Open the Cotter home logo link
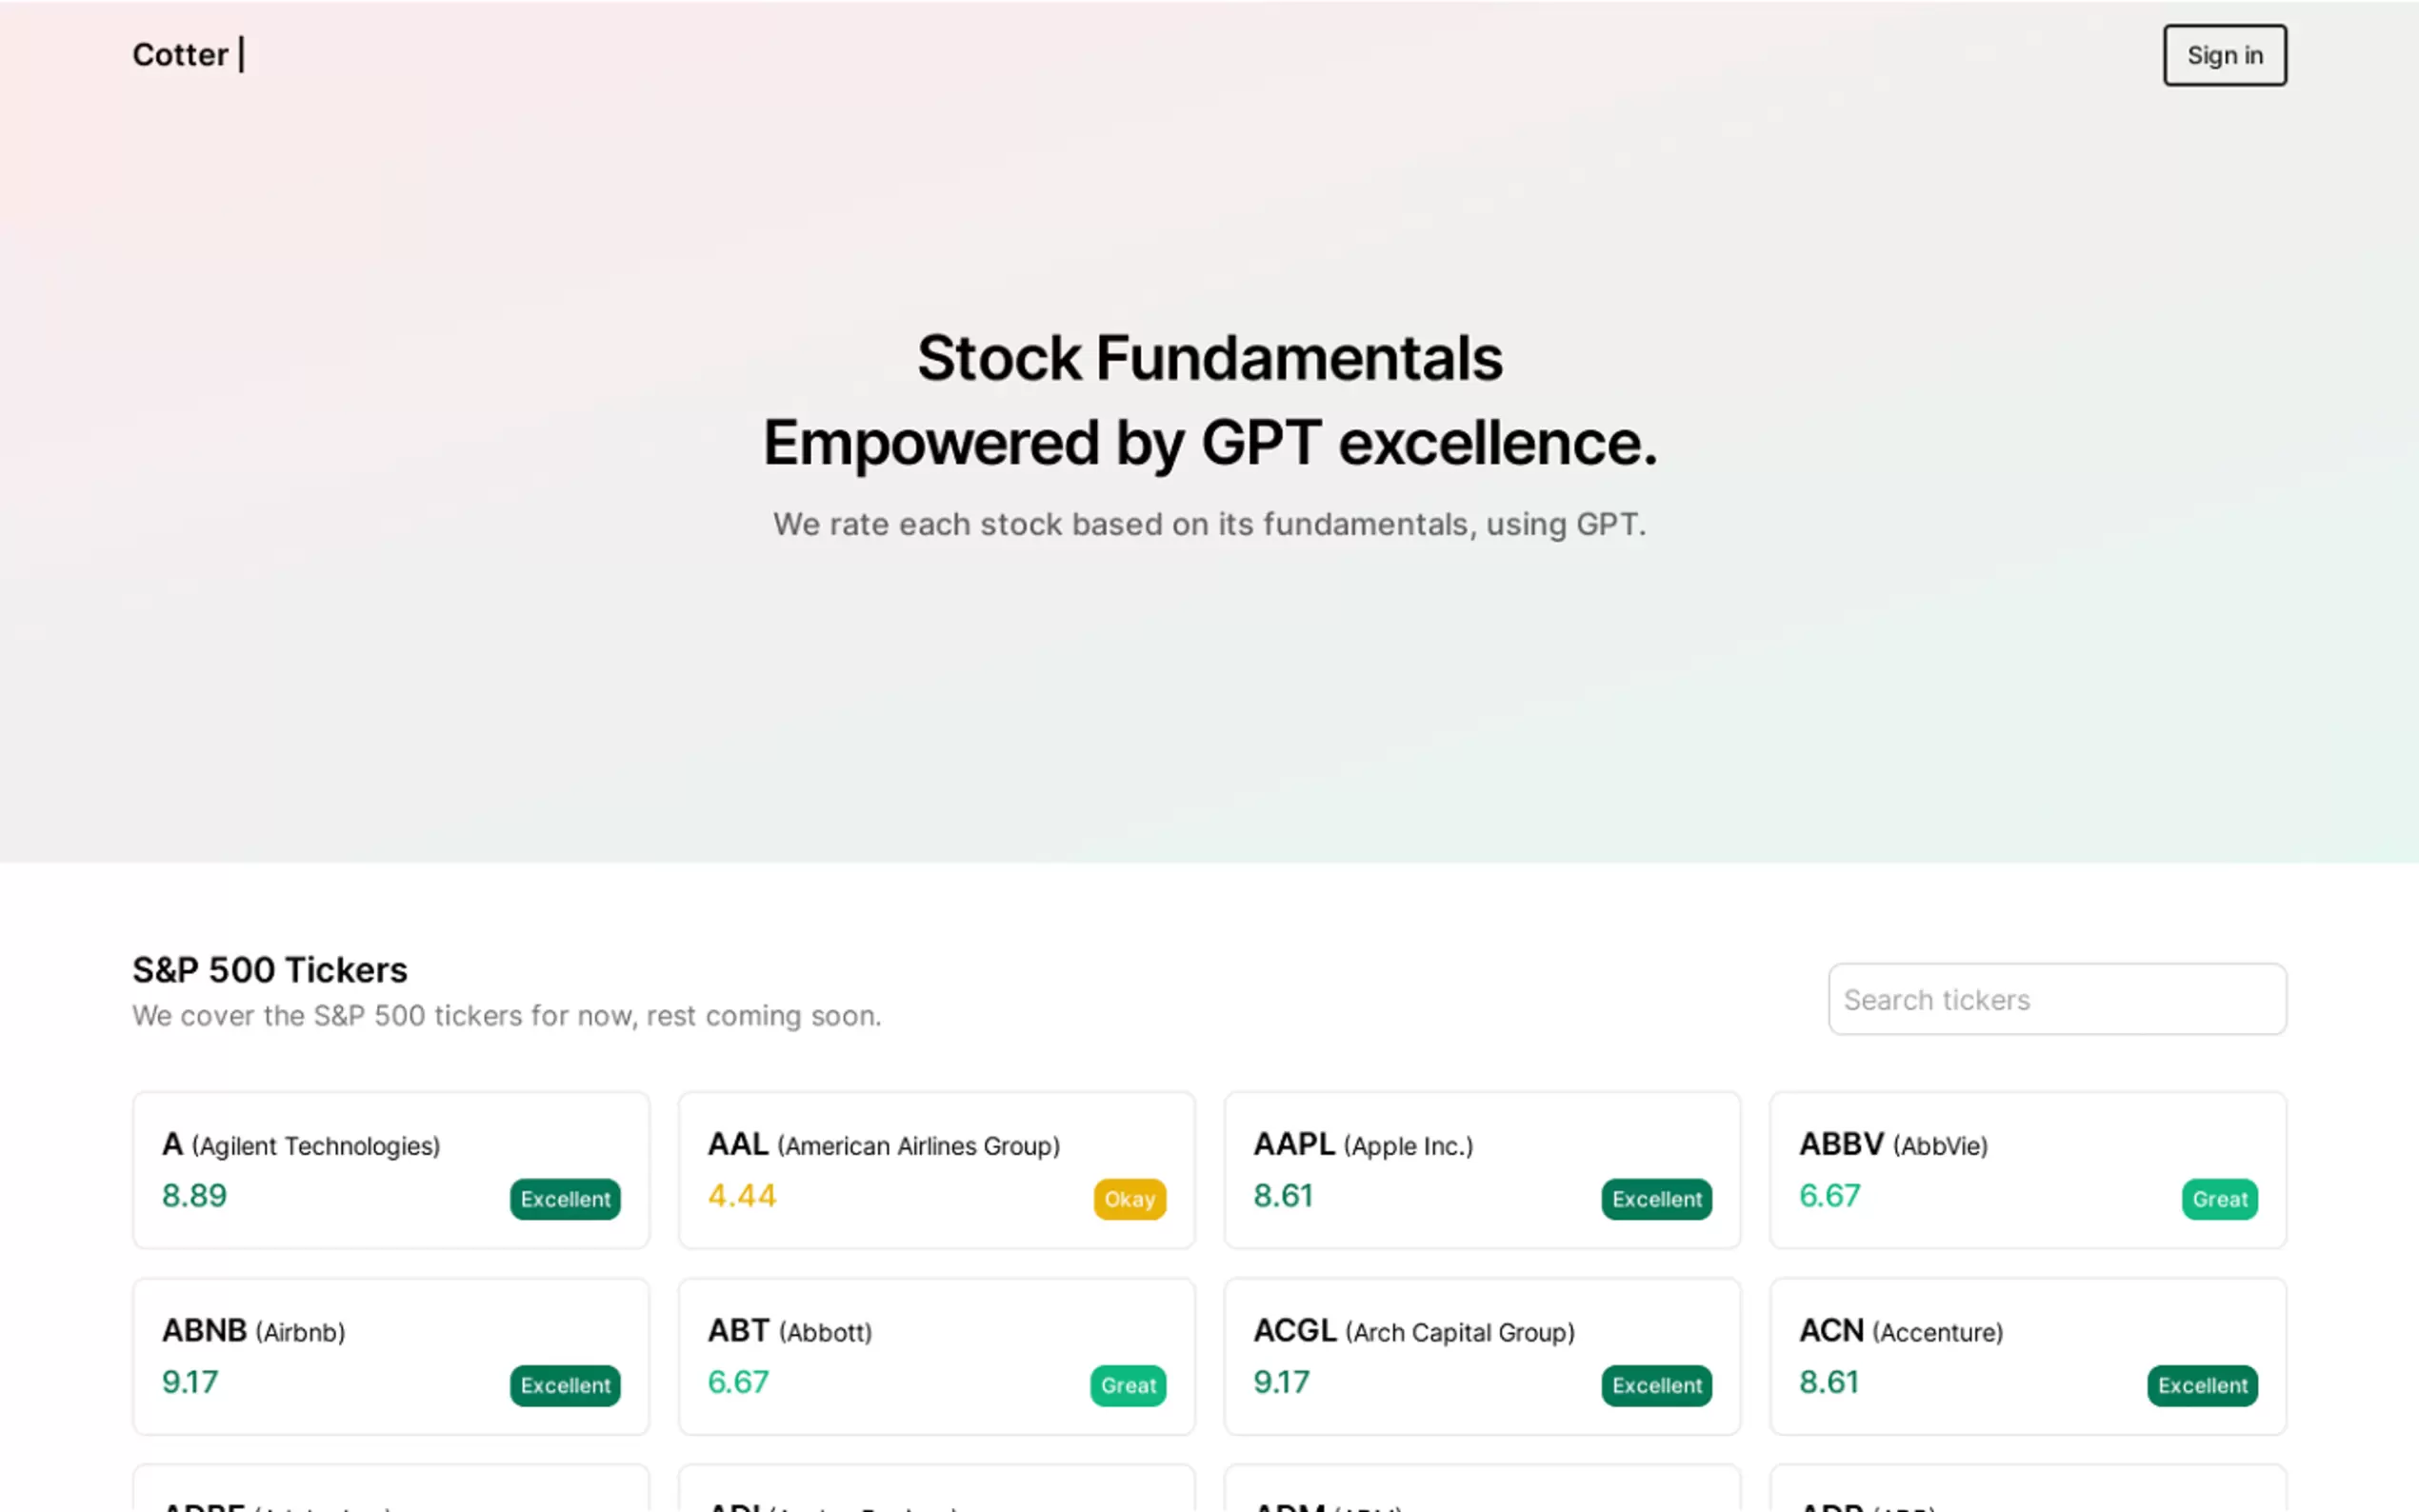This screenshot has height=1512, width=2419. (181, 55)
